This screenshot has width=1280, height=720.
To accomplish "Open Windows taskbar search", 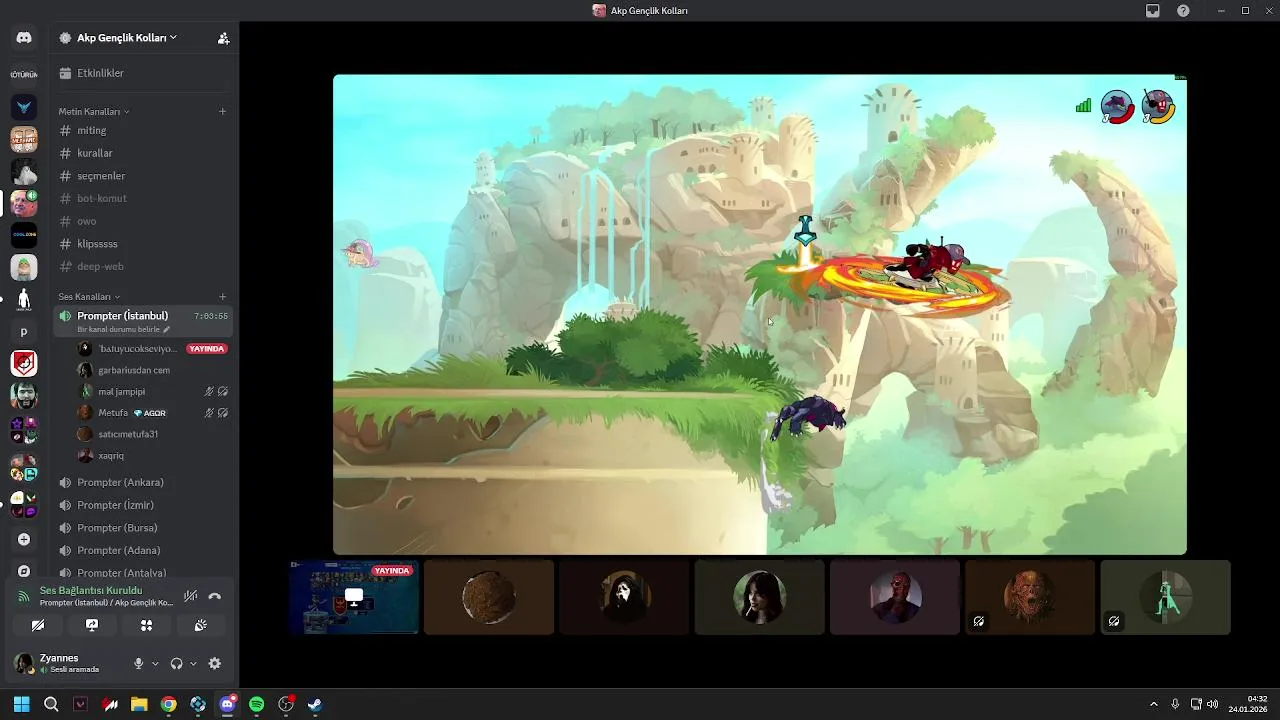I will pyautogui.click(x=51, y=704).
